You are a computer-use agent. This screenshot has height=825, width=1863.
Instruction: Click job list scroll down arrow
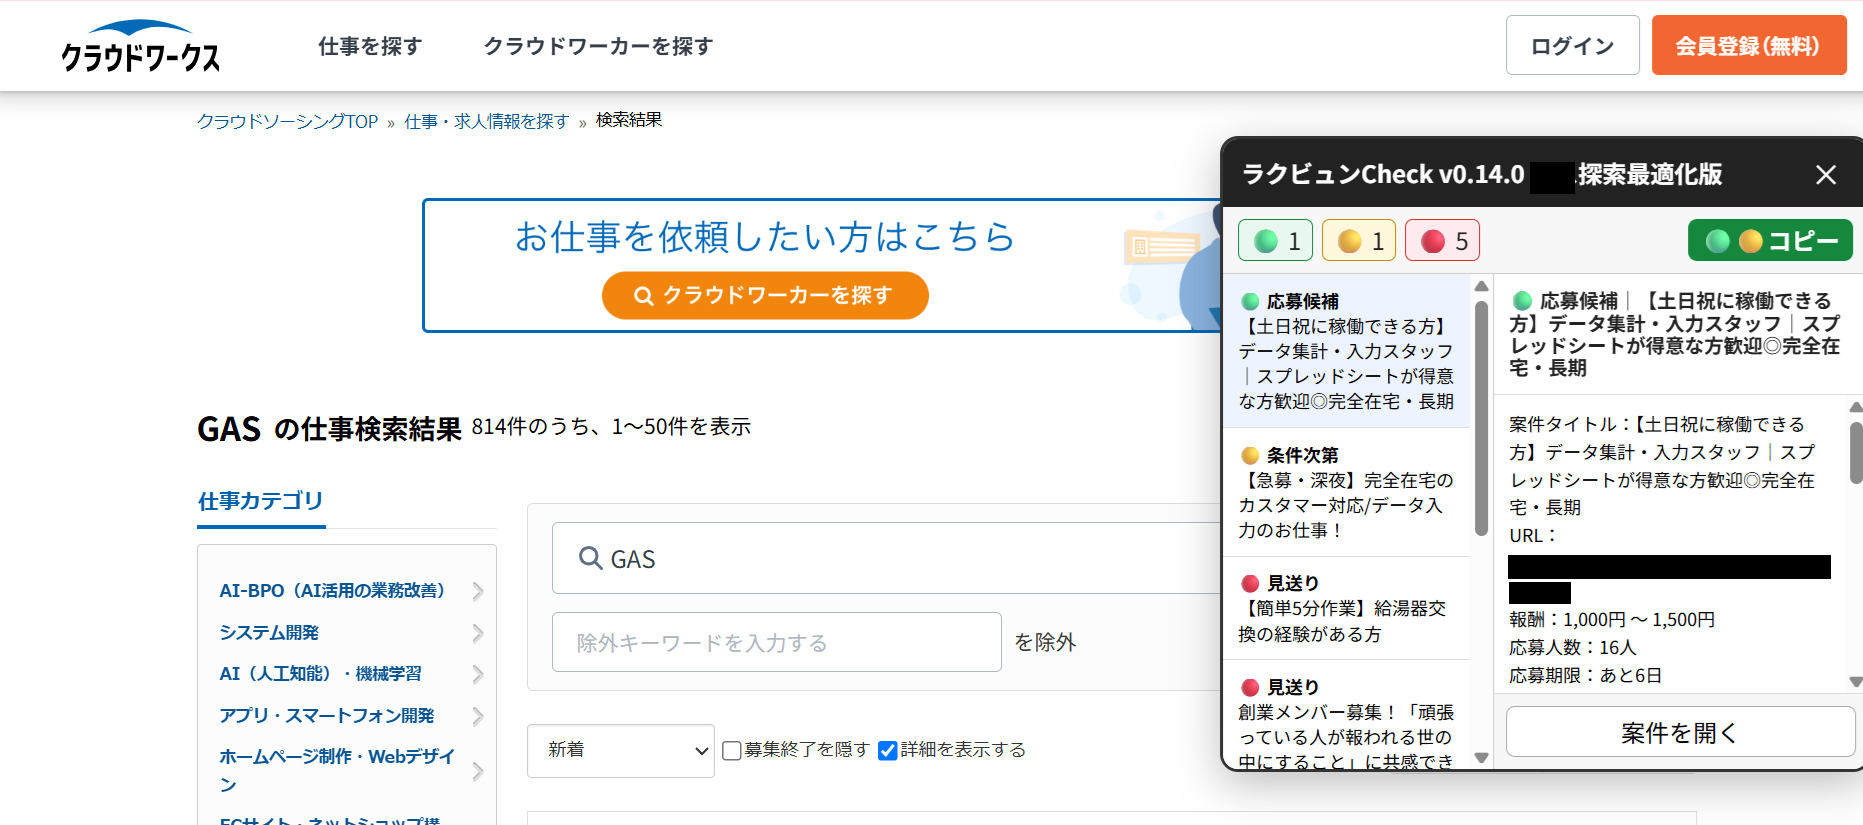tap(1482, 758)
